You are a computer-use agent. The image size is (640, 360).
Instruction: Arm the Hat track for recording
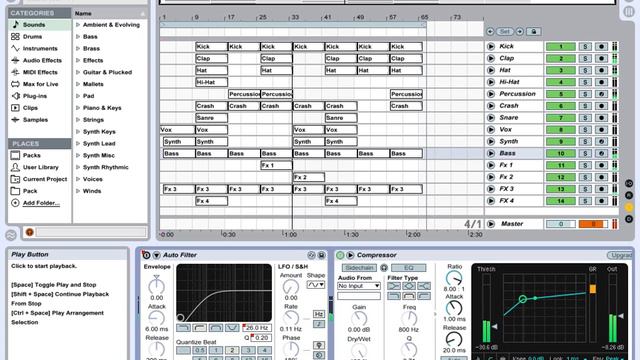pyautogui.click(x=601, y=70)
